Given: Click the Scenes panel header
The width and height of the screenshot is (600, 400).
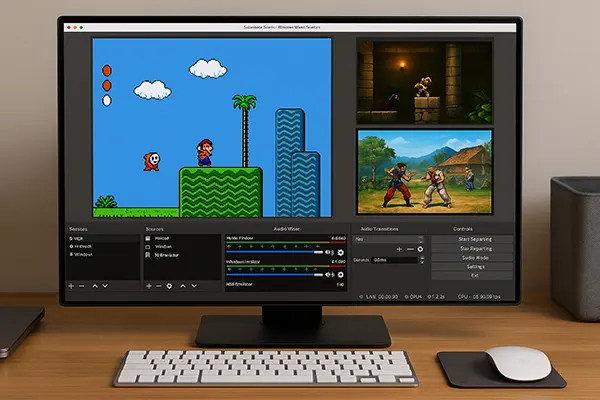Looking at the screenshot, I should click(x=78, y=229).
